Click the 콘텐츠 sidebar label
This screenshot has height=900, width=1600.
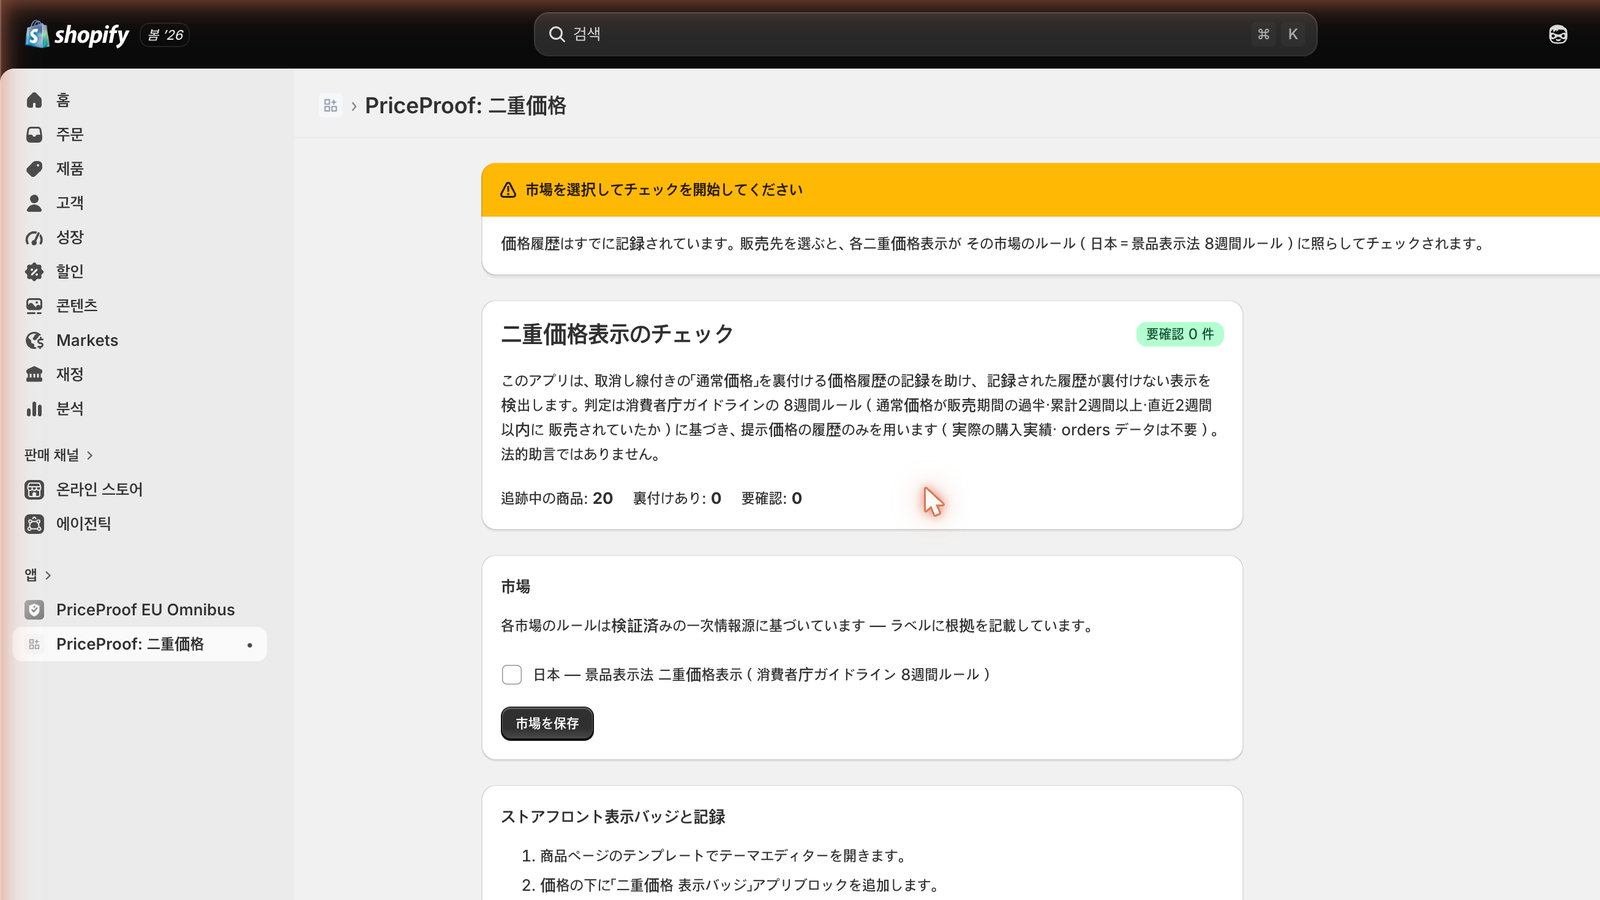click(77, 306)
